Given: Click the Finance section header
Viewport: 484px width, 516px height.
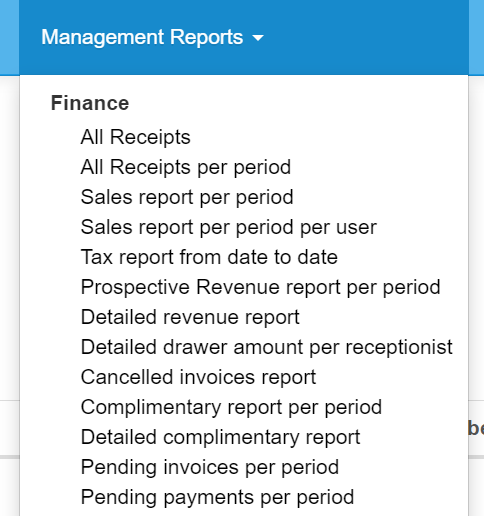Looking at the screenshot, I should (90, 103).
